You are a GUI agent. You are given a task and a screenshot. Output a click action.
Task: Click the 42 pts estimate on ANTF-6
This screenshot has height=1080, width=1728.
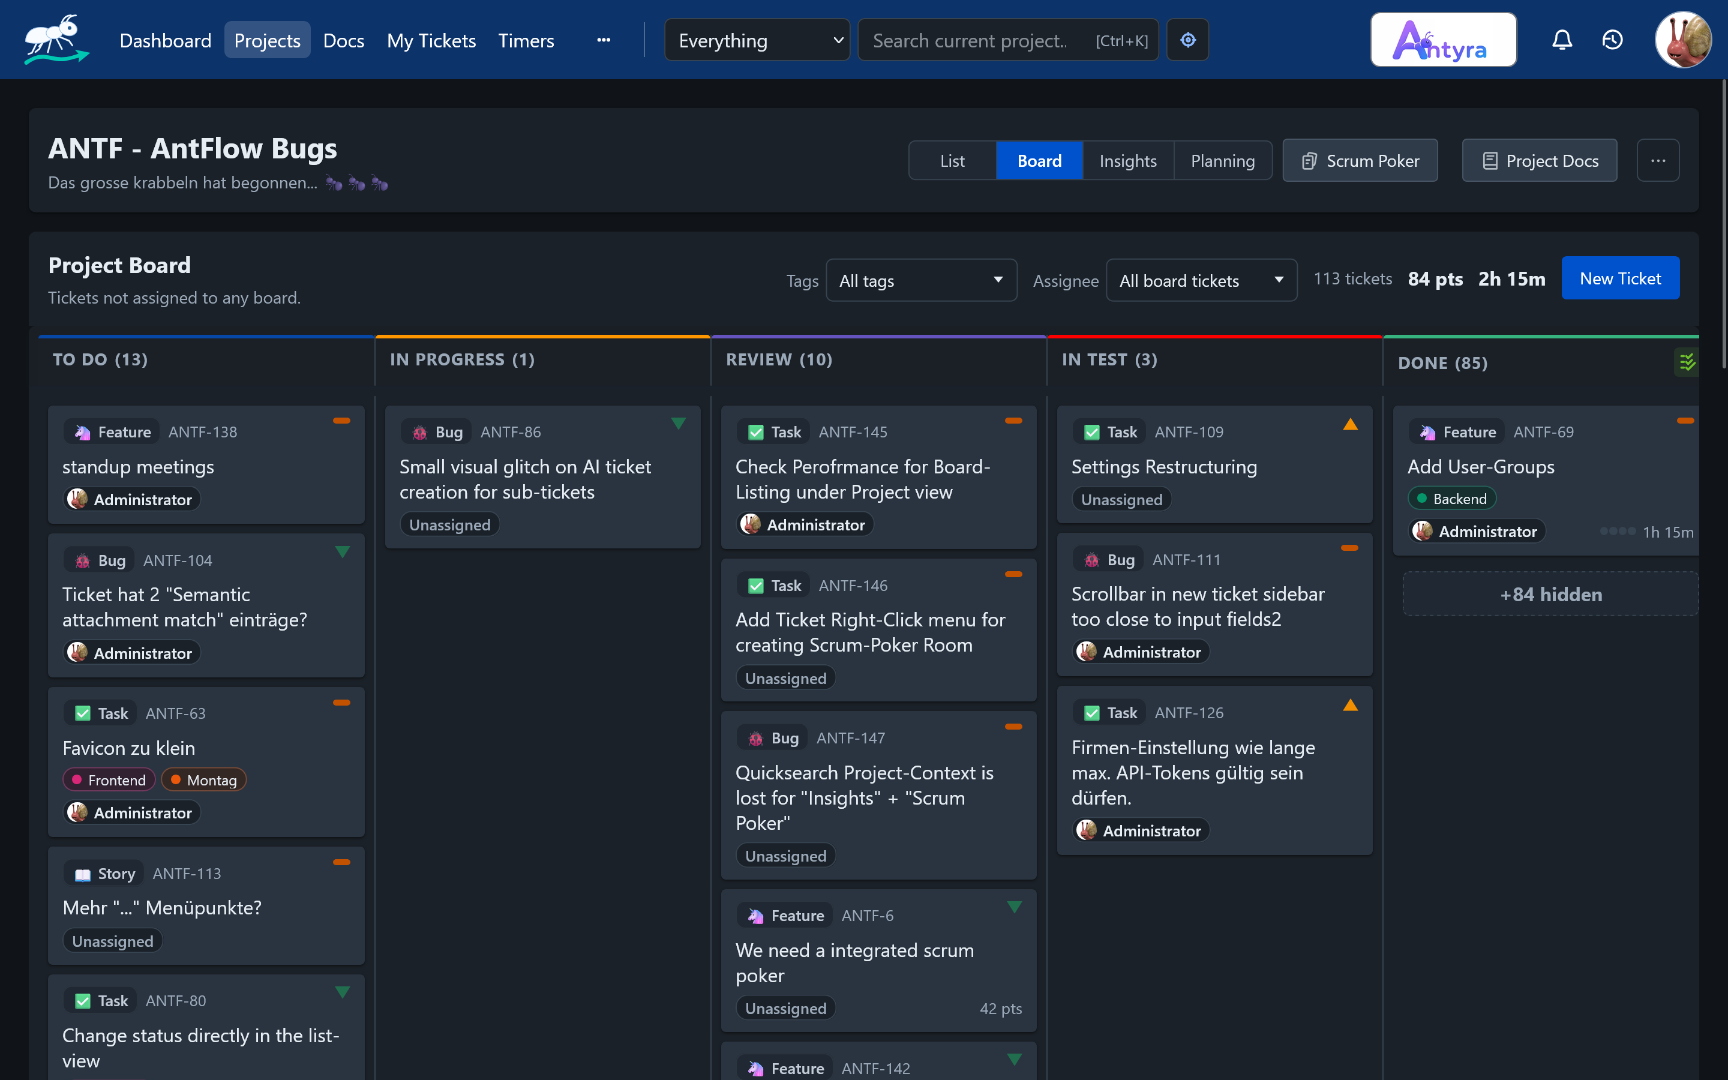[x=1001, y=1009]
